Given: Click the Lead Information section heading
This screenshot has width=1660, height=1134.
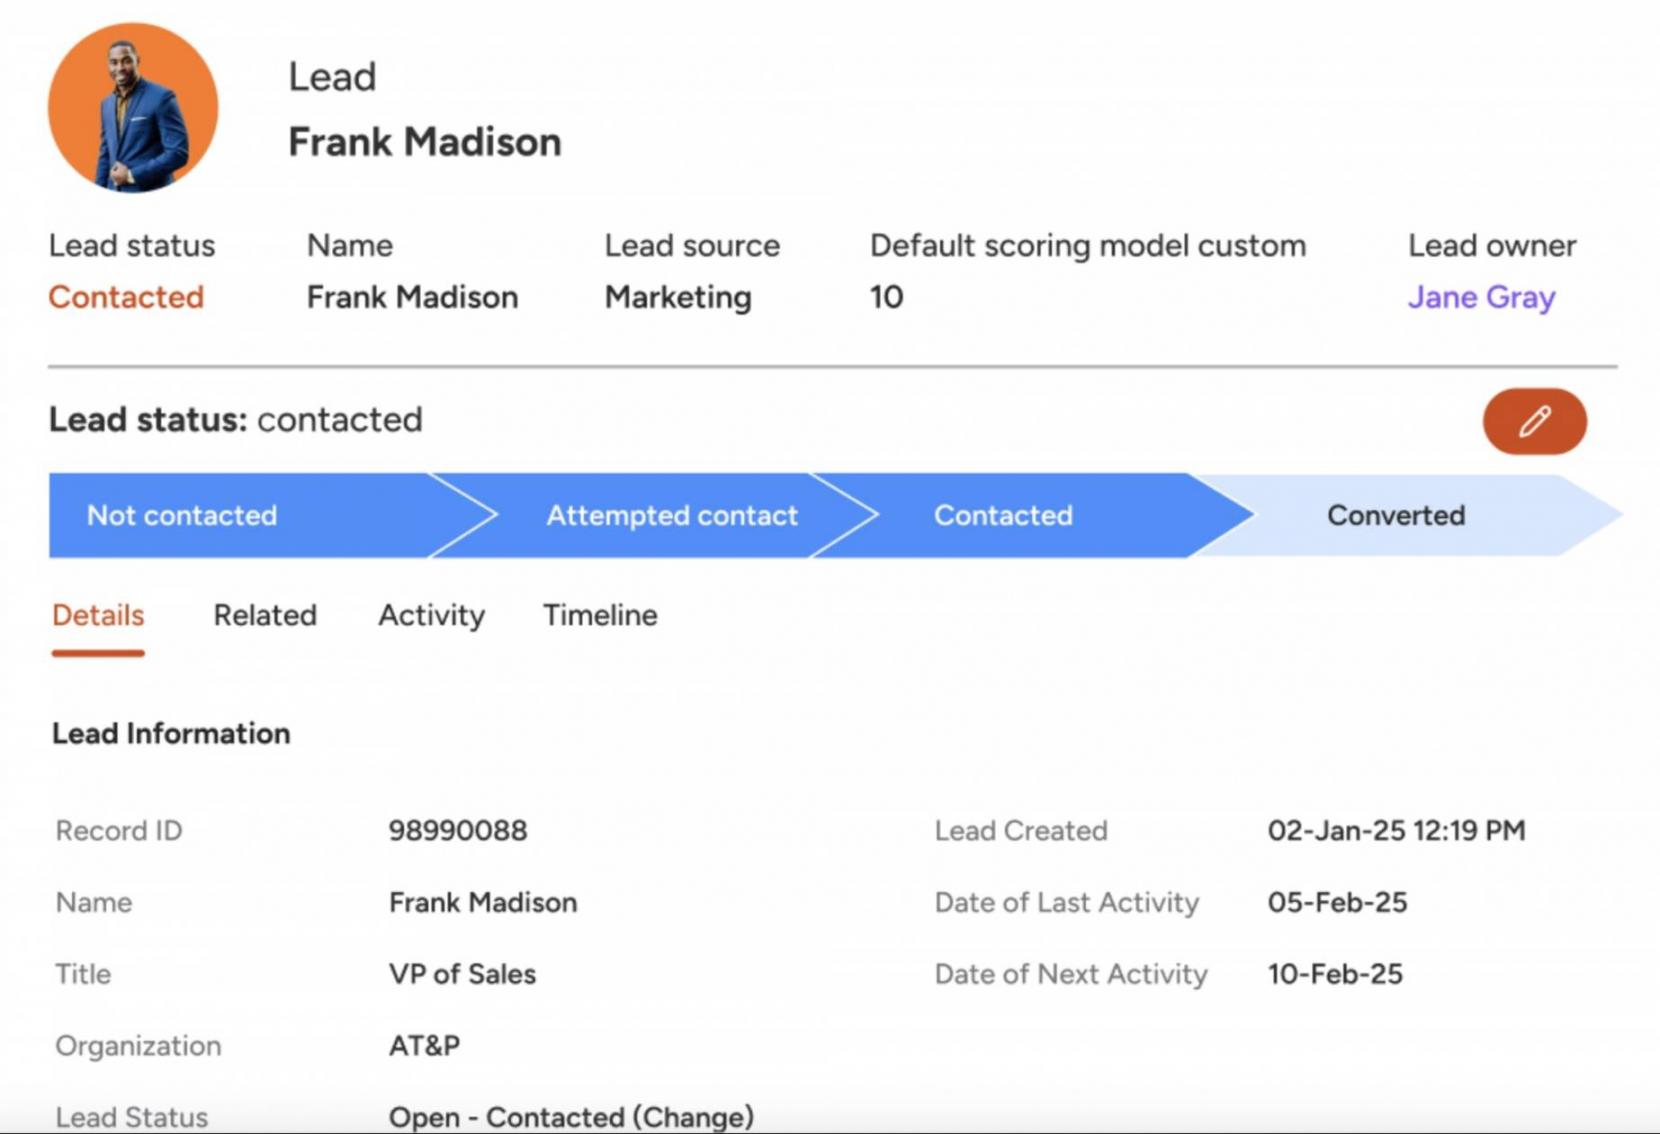Looking at the screenshot, I should (171, 734).
